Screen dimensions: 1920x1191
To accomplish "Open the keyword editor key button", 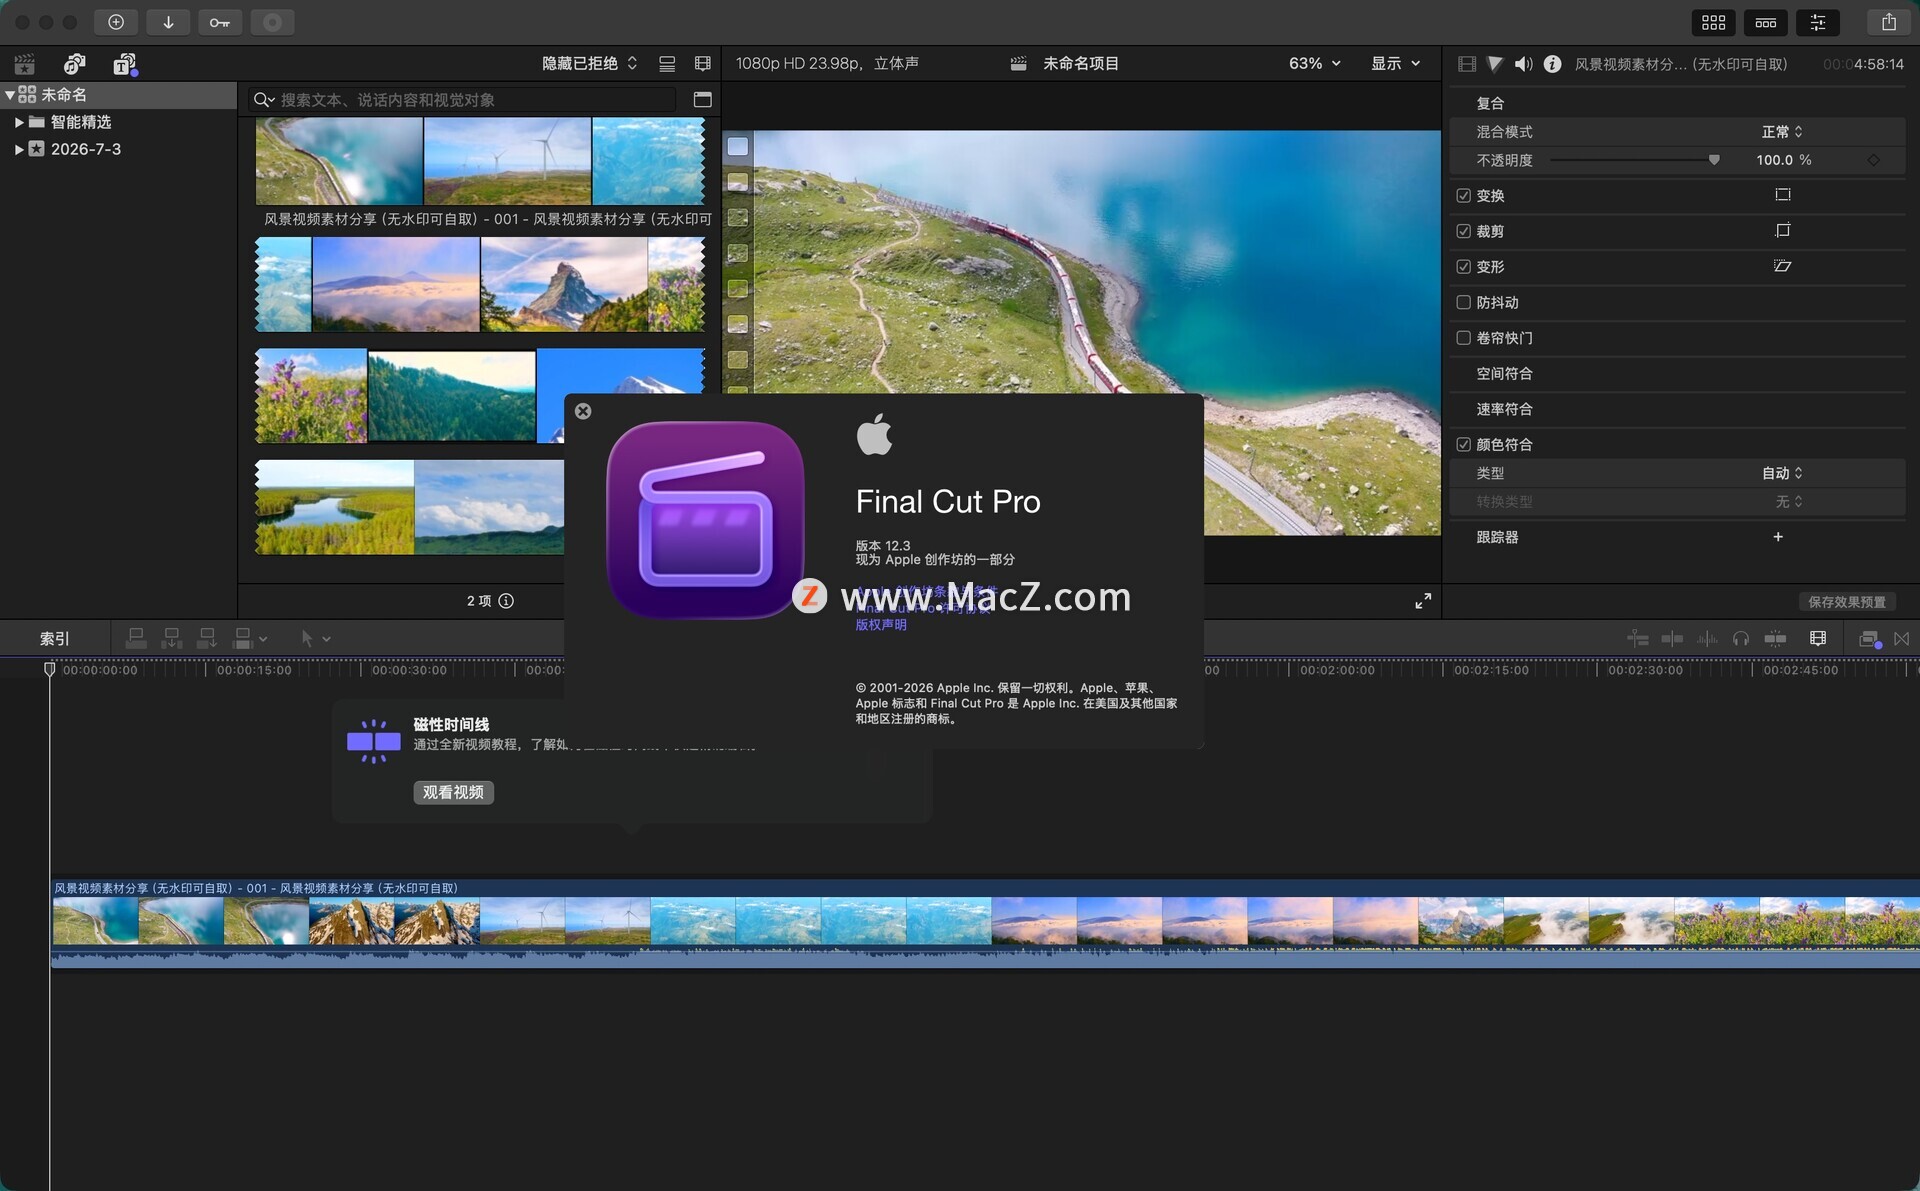I will pyautogui.click(x=220, y=22).
